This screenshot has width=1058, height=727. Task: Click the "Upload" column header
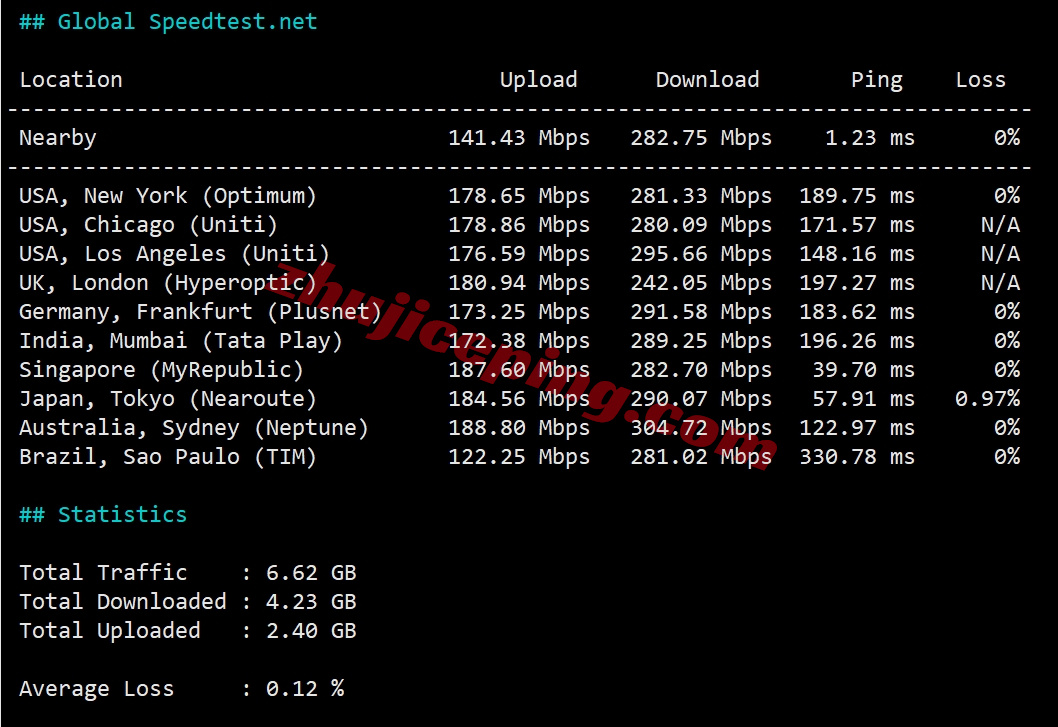[538, 79]
